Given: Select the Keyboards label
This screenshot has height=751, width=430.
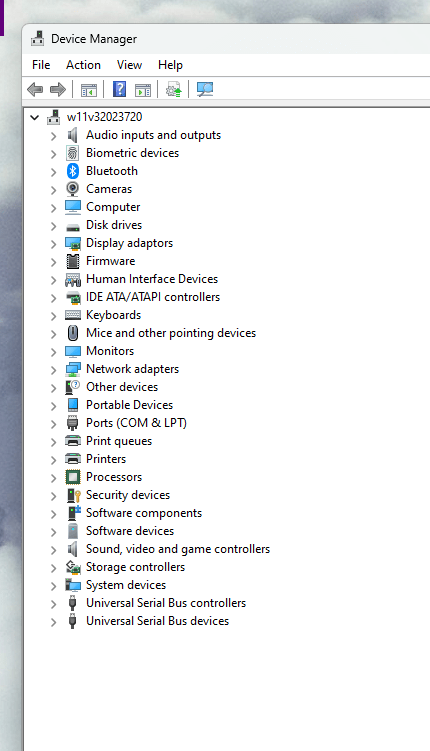Looking at the screenshot, I should [x=113, y=315].
